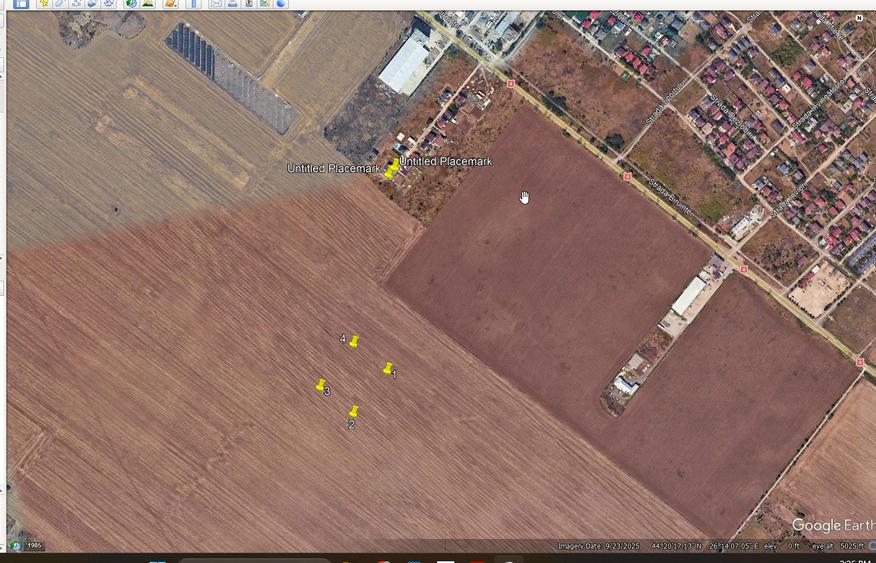Click the Print toolbar icon
876x563 pixels.
pyautogui.click(x=232, y=3)
